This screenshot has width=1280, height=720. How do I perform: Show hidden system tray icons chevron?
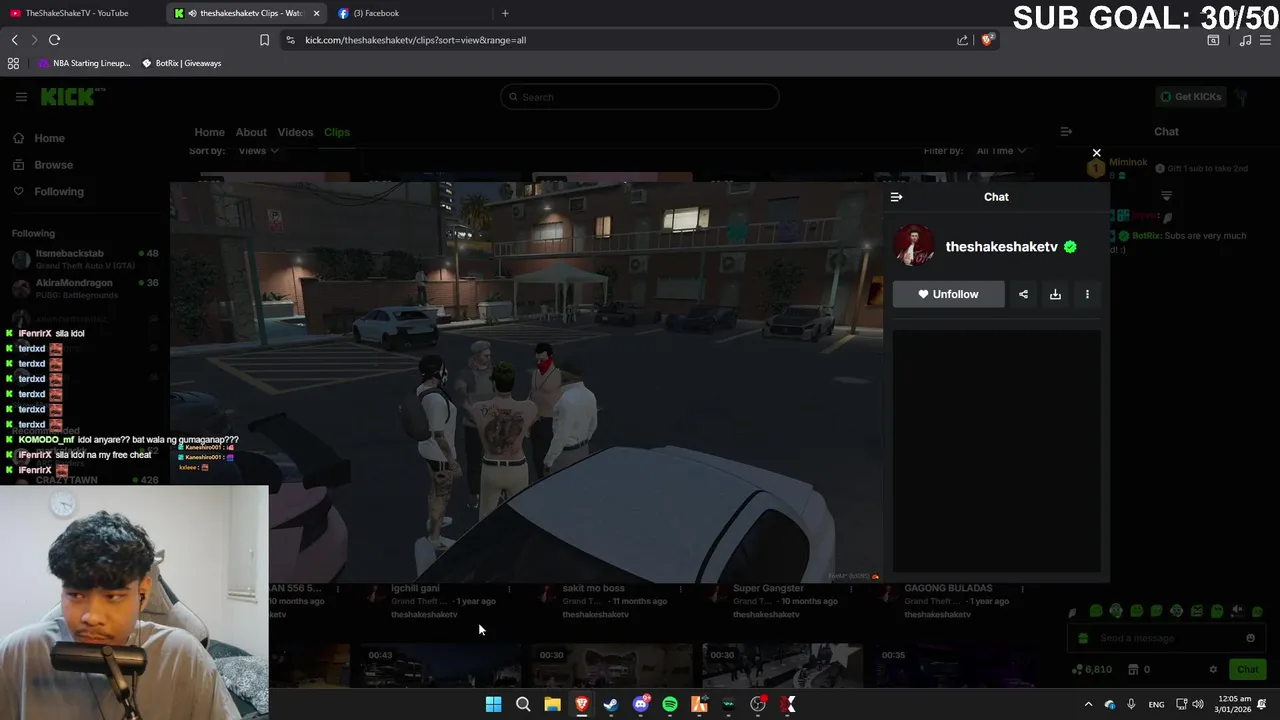coord(1088,705)
